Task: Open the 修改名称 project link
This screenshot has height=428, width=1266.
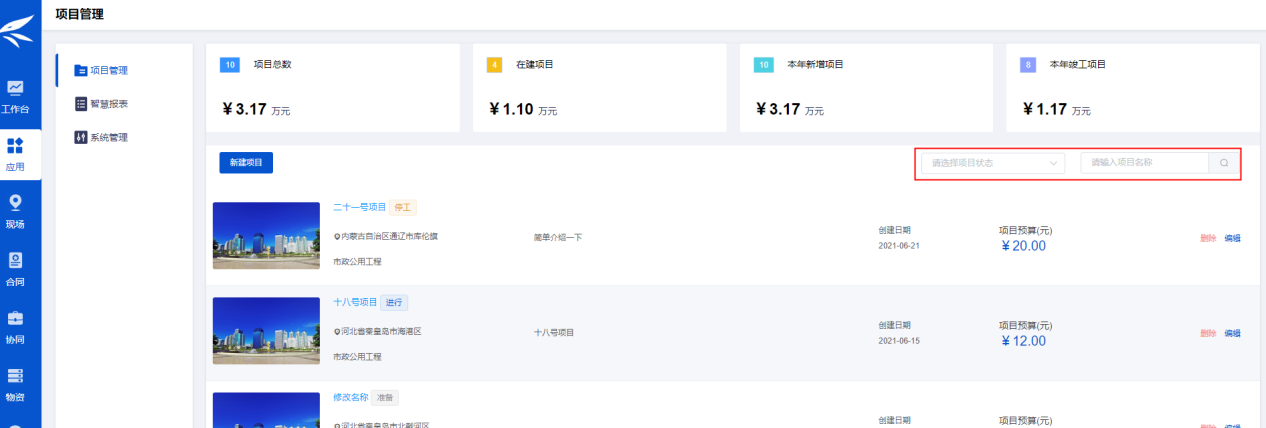Action: coord(350,397)
